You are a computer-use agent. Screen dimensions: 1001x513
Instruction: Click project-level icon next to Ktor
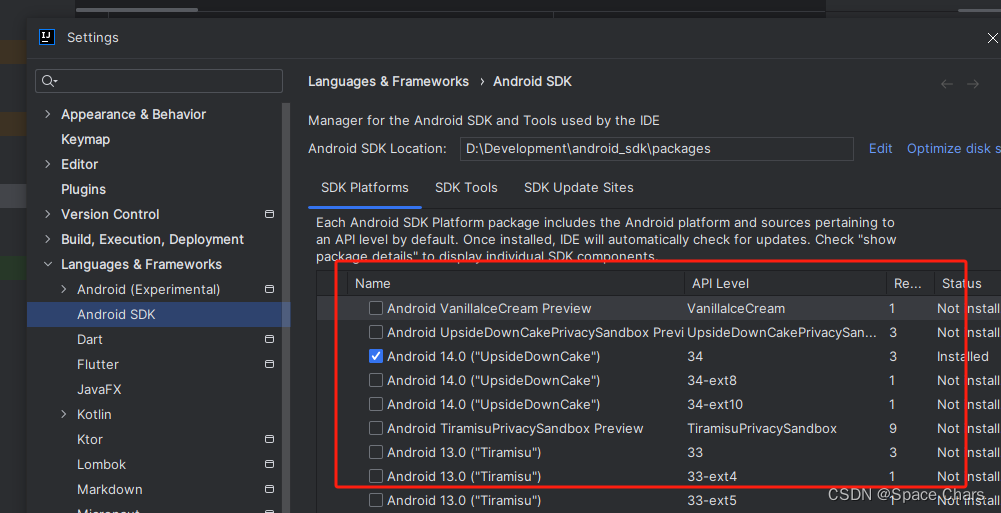[269, 439]
